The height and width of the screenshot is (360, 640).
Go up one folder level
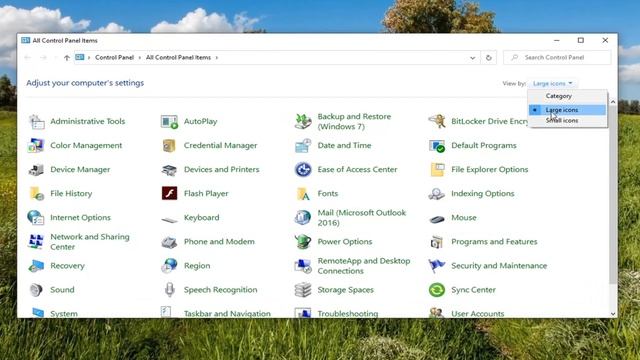click(x=67, y=58)
